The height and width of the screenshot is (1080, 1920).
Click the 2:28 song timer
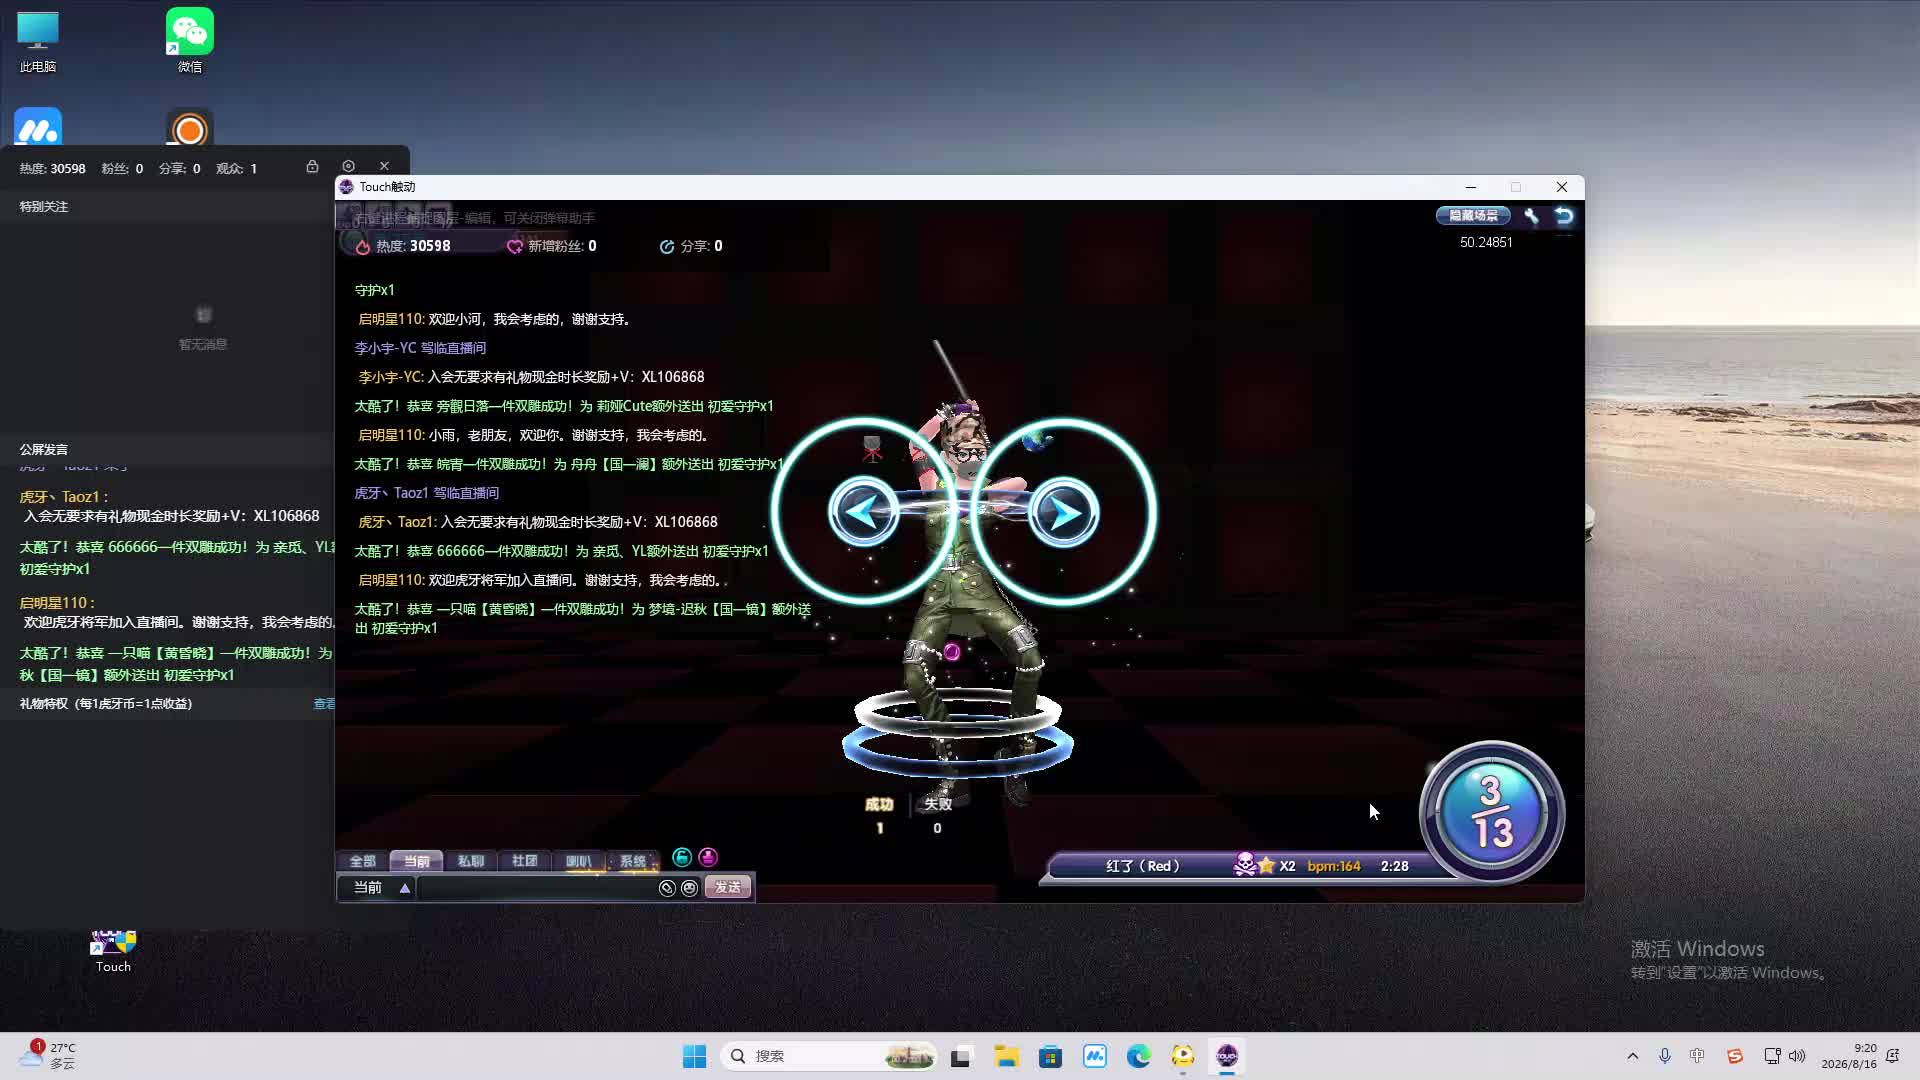(1394, 866)
